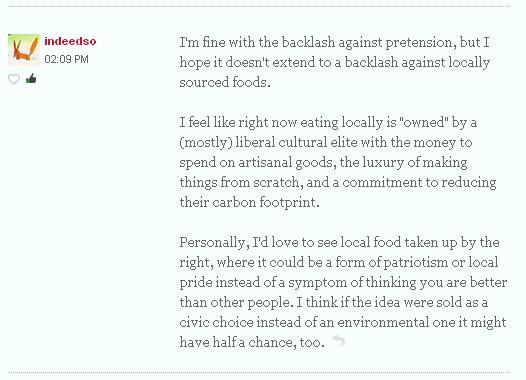Open indeedso's fox avatar image
Image resolution: width=526 pixels, height=380 pixels.
pyautogui.click(x=24, y=49)
